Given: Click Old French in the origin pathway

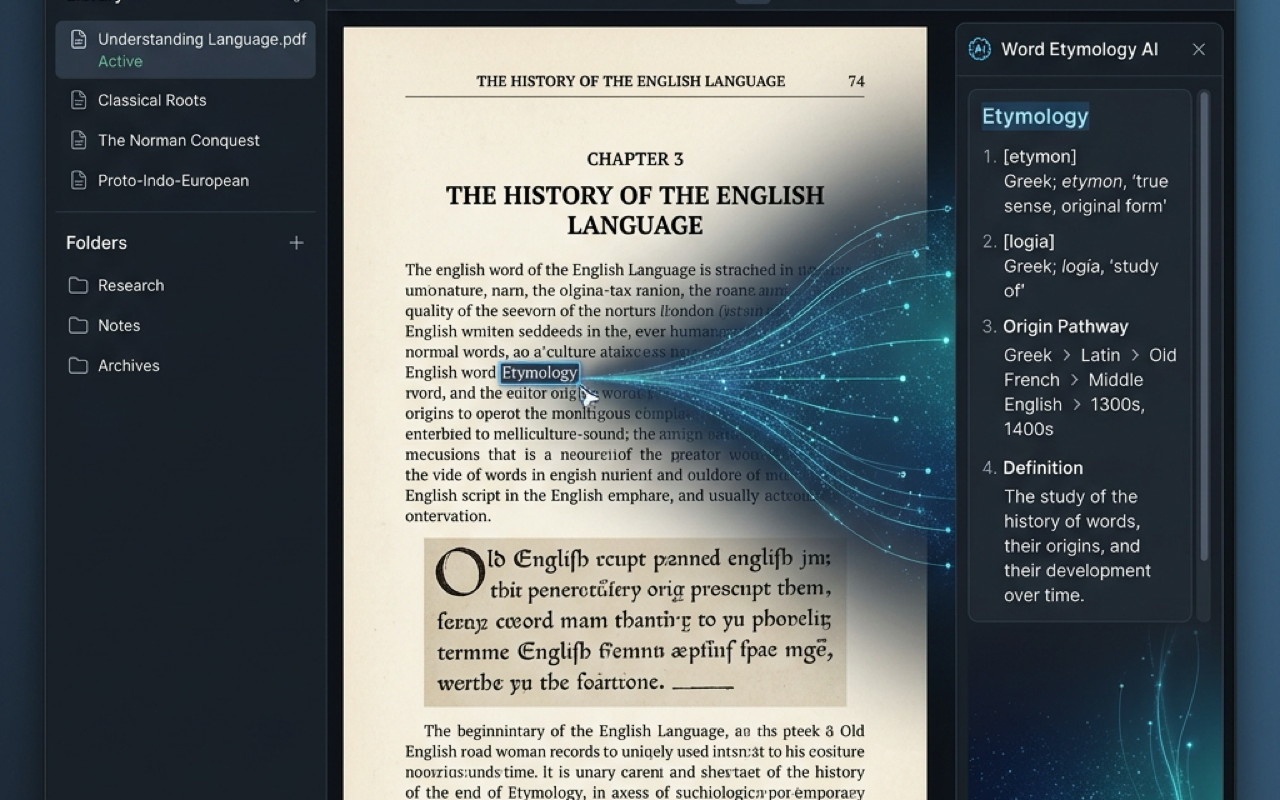Looking at the screenshot, I should click(x=1090, y=367).
